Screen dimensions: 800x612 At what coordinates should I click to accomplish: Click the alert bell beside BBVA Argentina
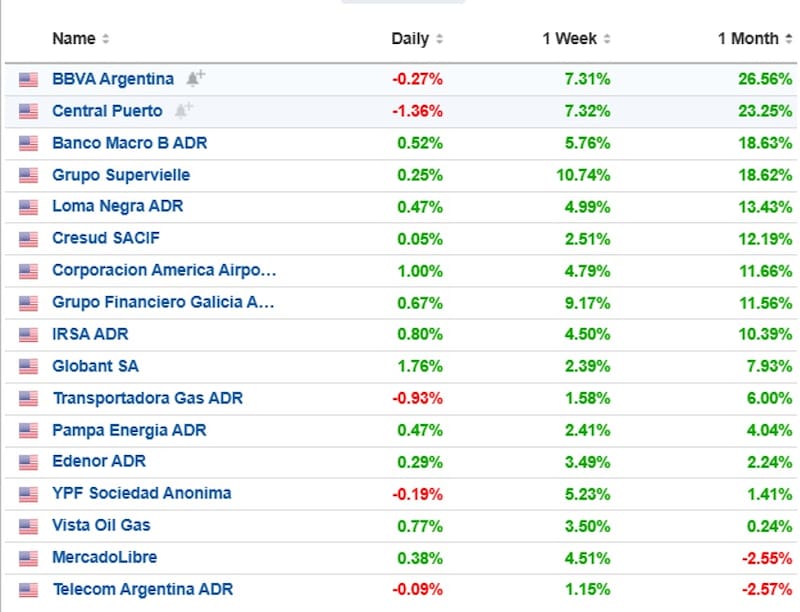[196, 78]
